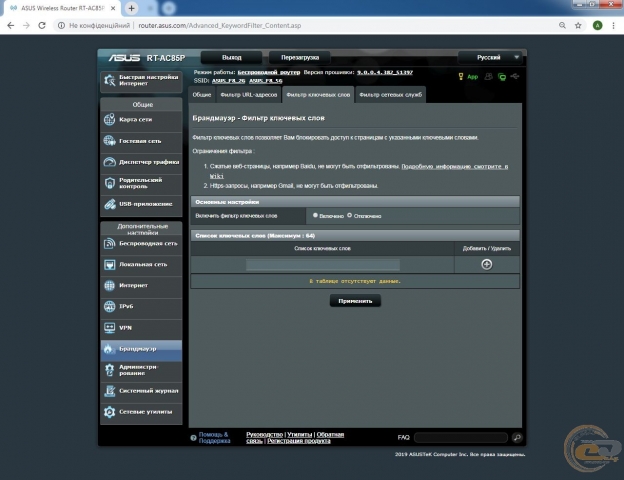
Task: Open USB-приложение sidebar item
Action: tap(140, 205)
